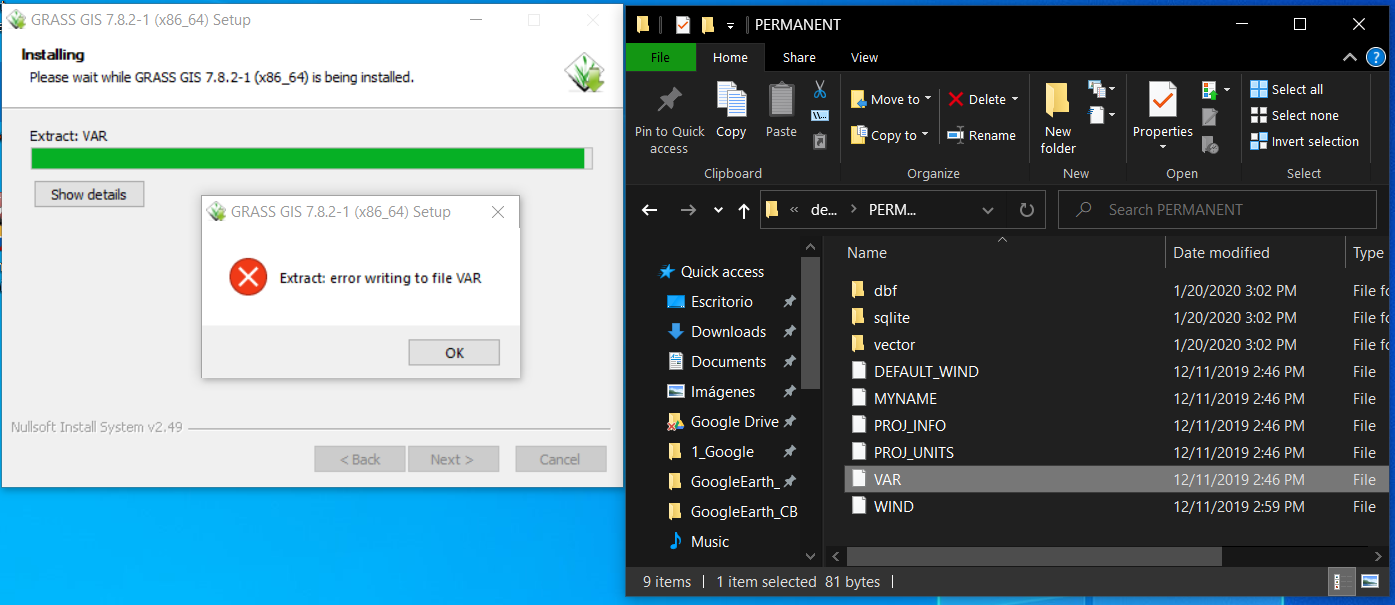Viewport: 1395px width, 605px height.
Task: Open Recent locations dropdown beside Forward
Action: (x=718, y=210)
